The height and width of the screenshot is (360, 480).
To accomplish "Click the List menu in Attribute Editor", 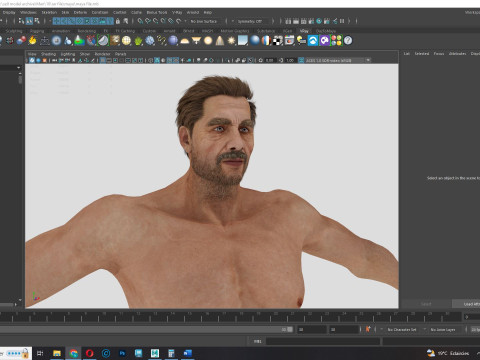I will pos(407,54).
